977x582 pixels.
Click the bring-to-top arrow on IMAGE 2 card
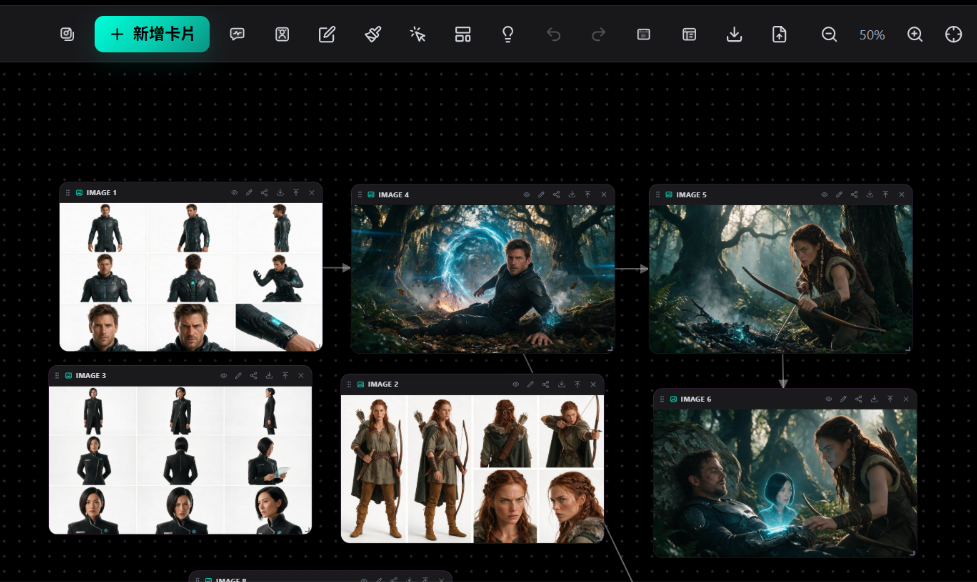click(x=578, y=384)
